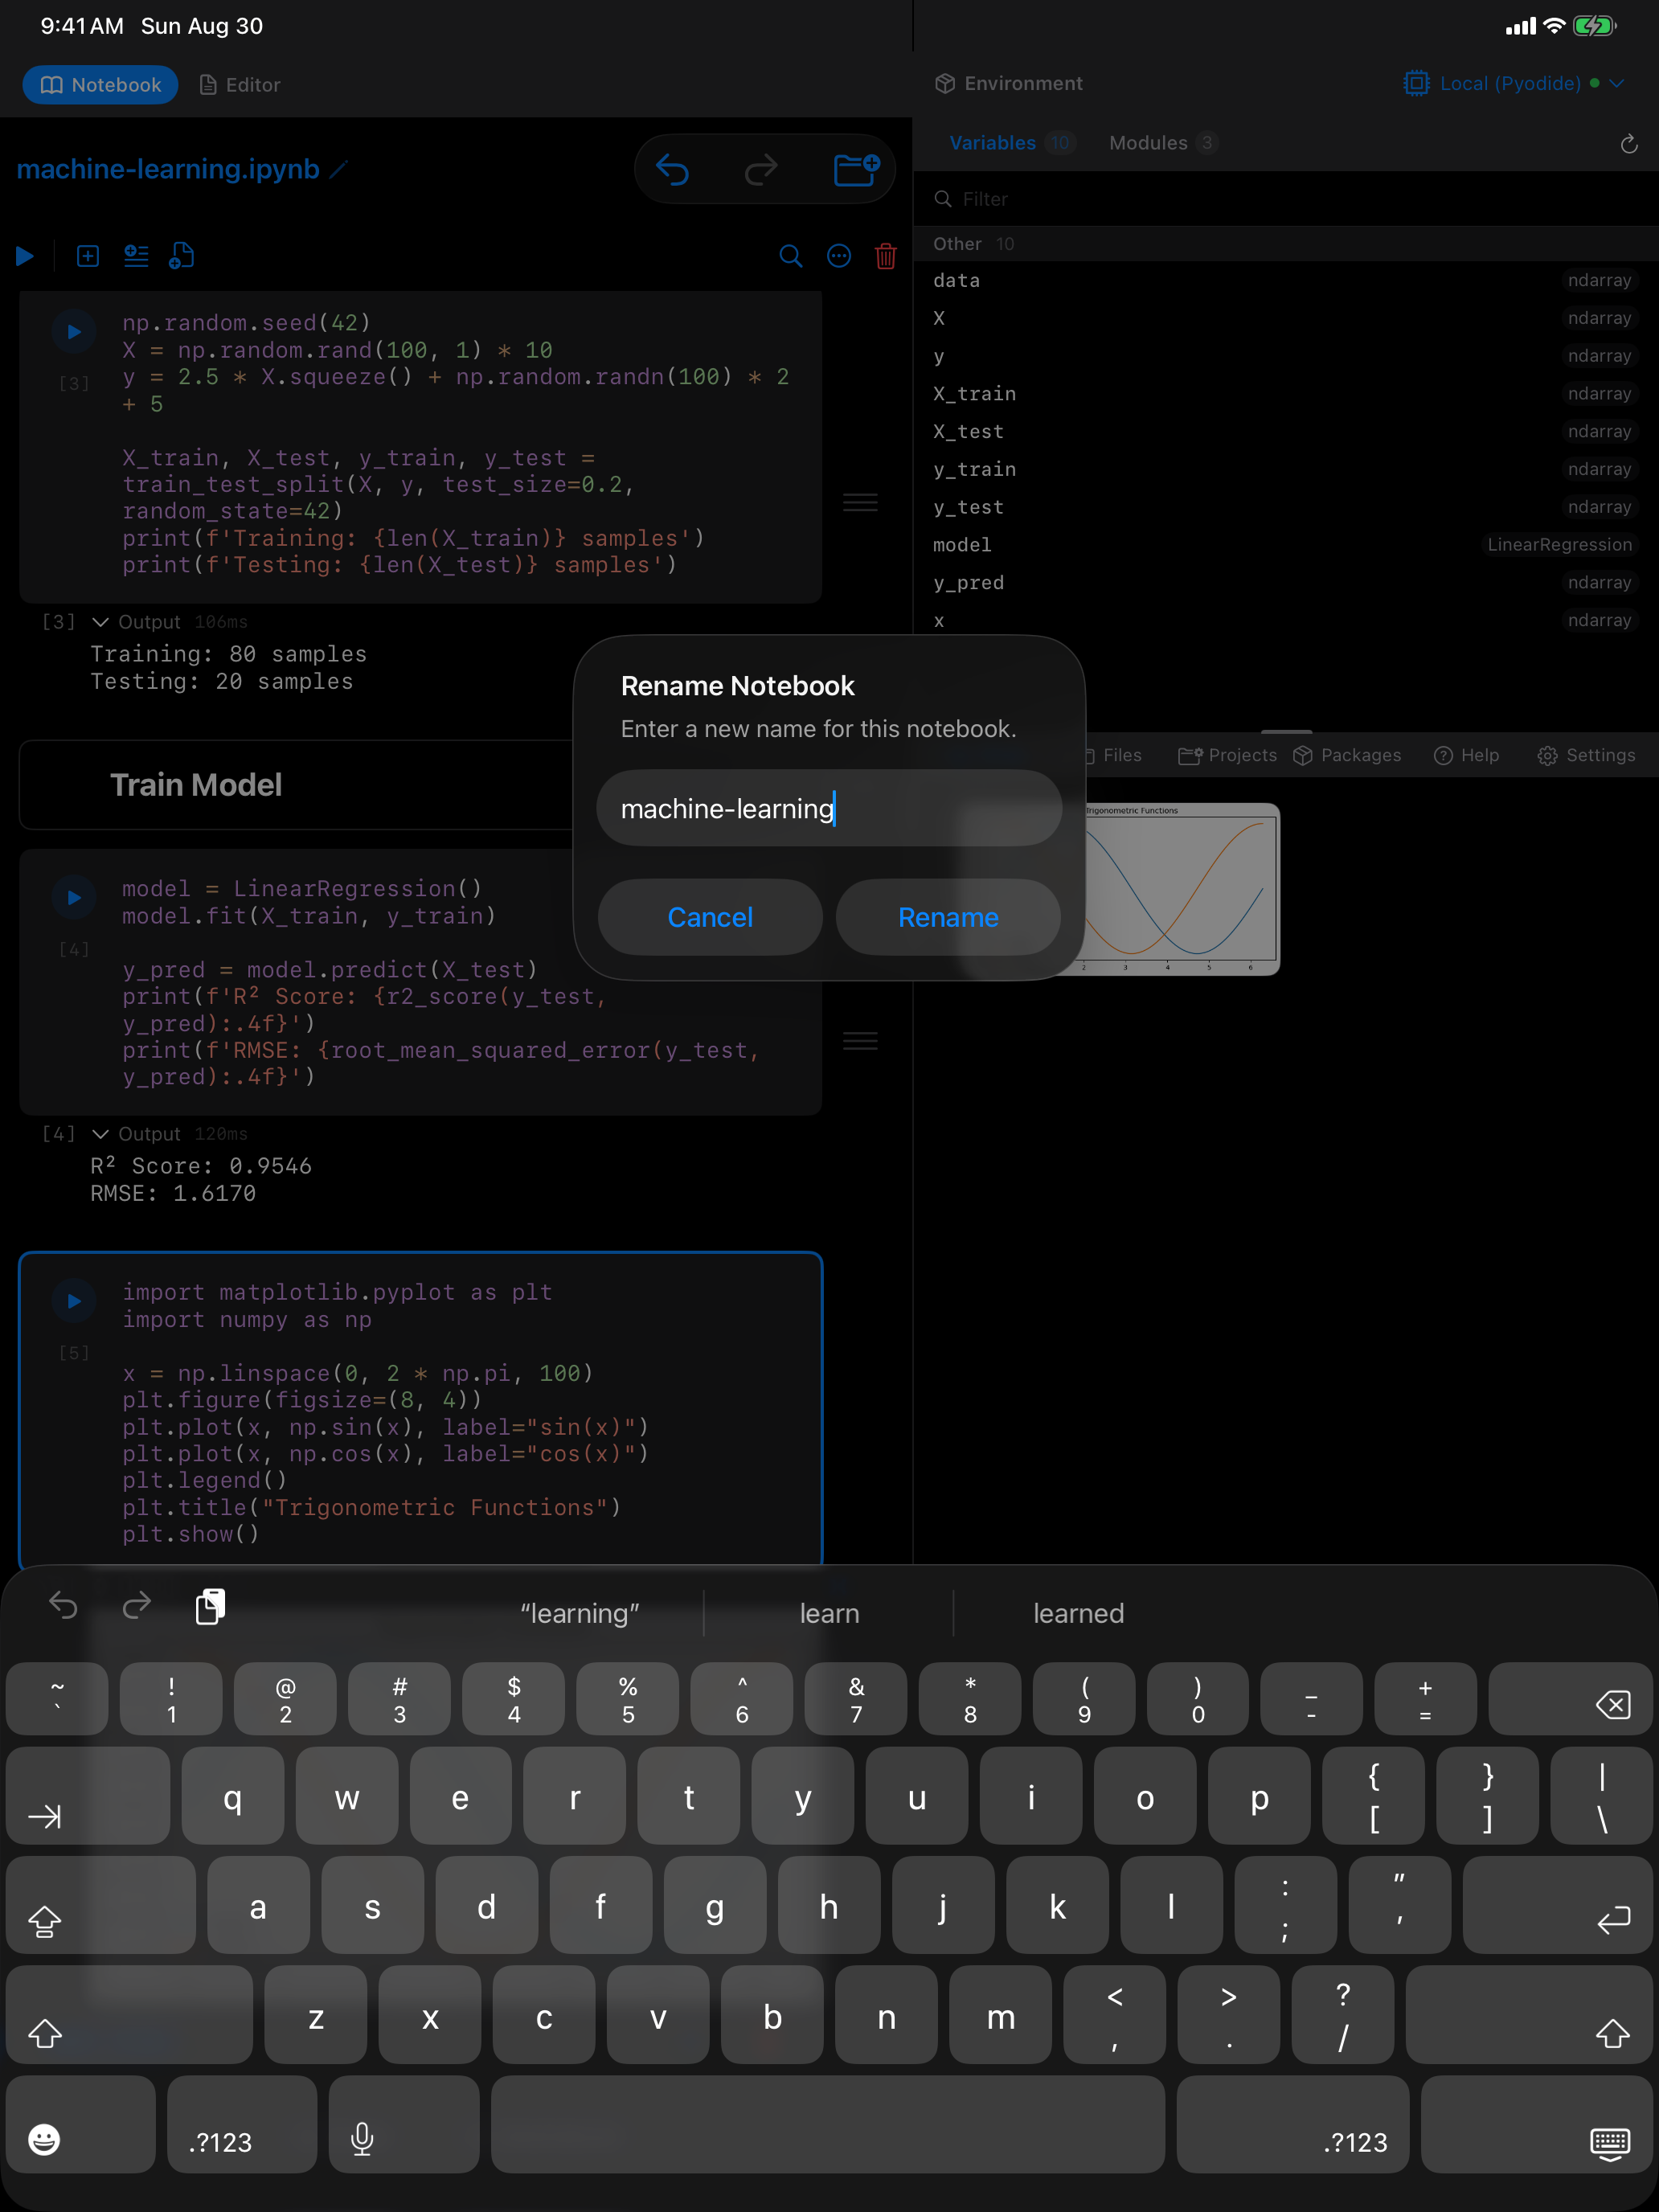
Task: Select the 'model' variable row
Action: pos(1286,545)
